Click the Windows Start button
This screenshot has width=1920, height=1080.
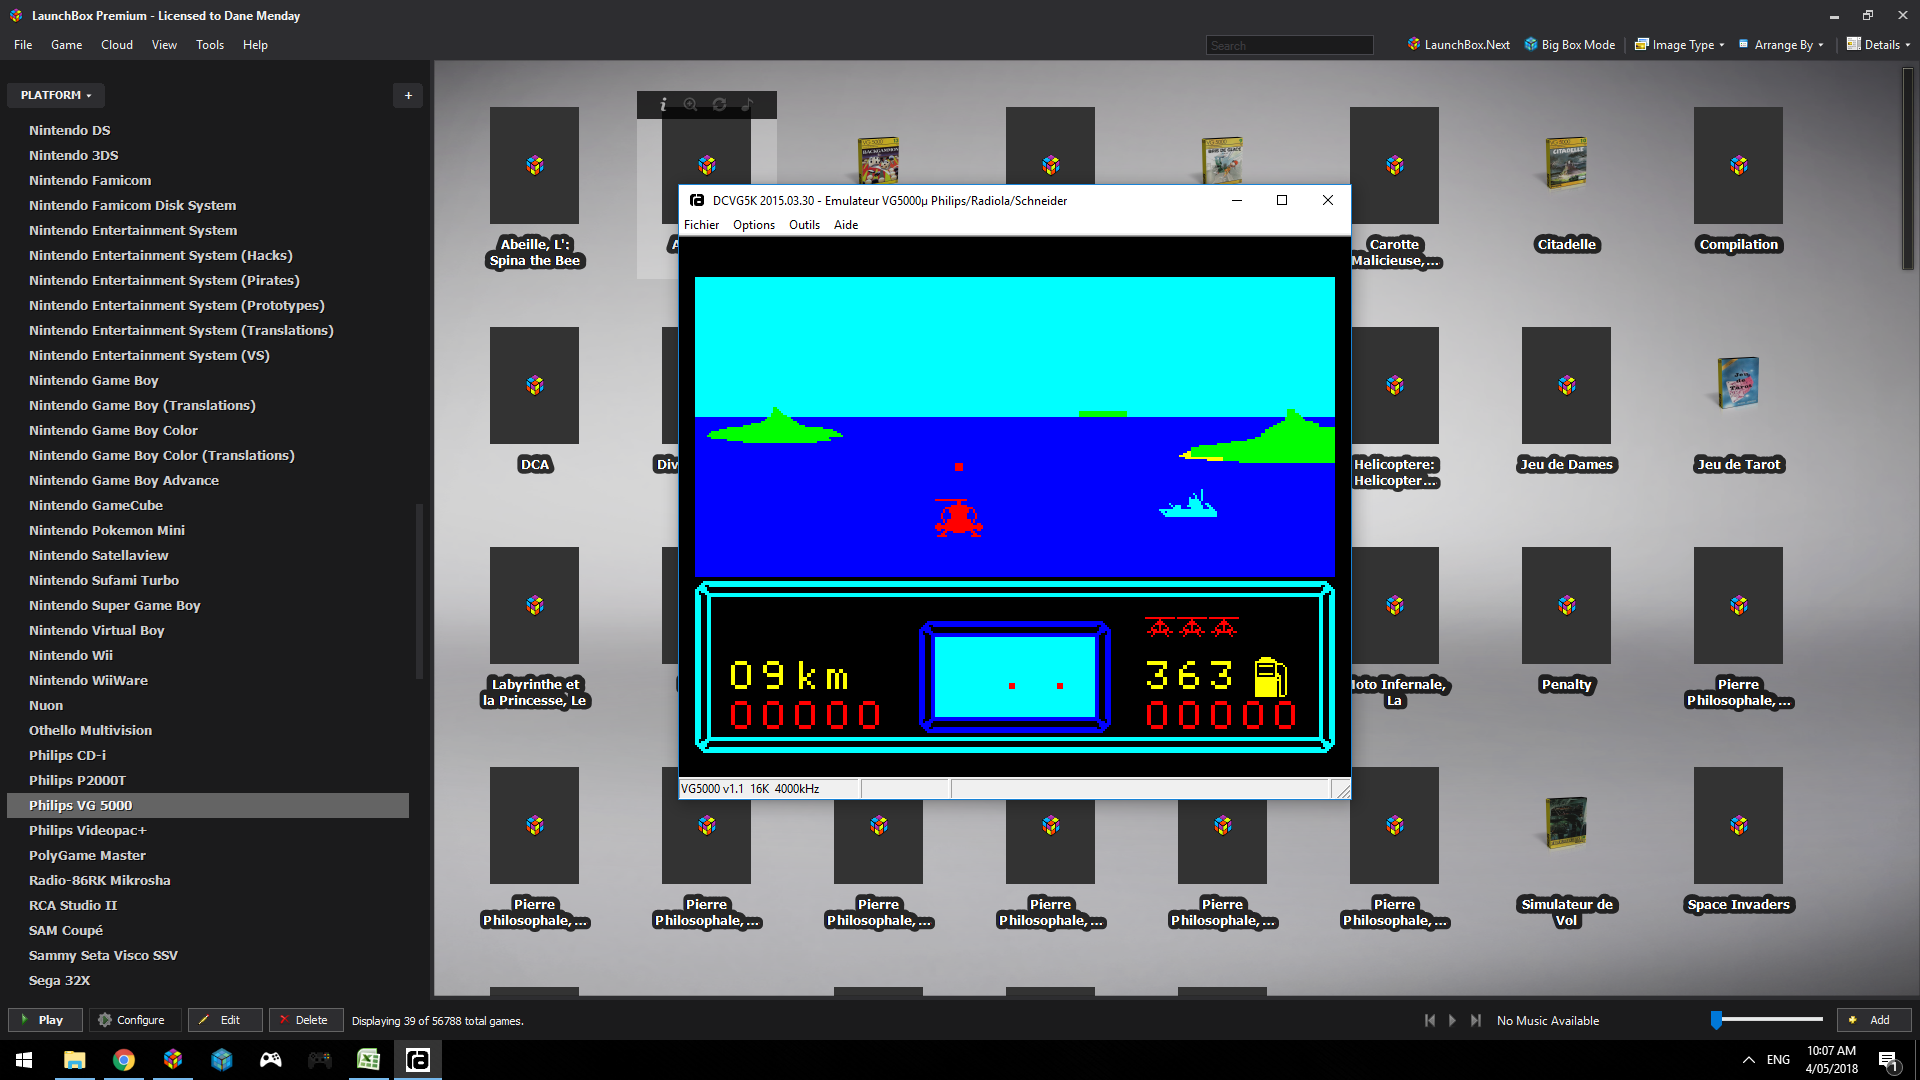pos(24,1060)
